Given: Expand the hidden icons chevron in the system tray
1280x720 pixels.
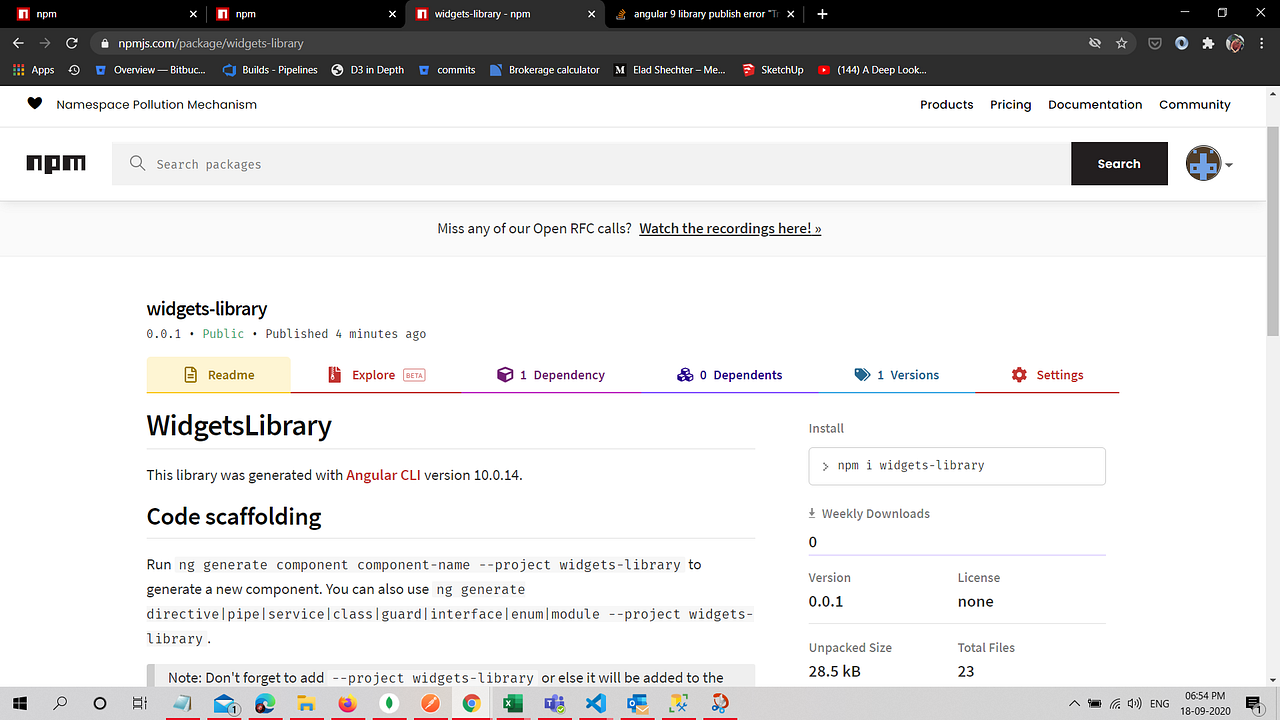Looking at the screenshot, I should tap(1074, 703).
